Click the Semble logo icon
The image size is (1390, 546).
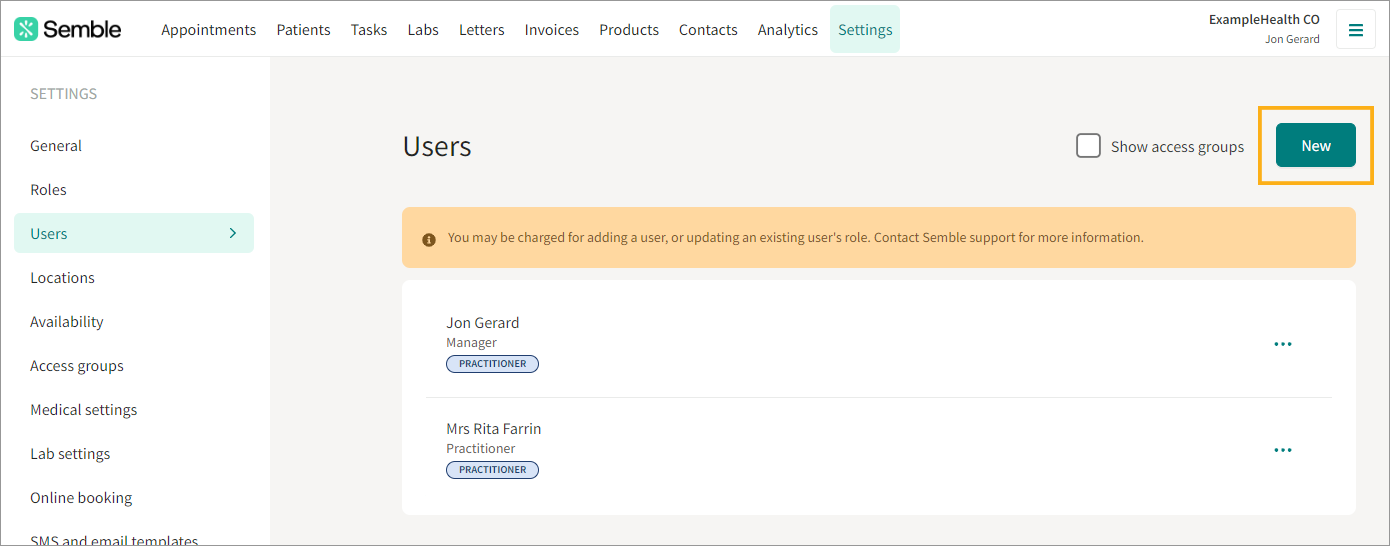pyautogui.click(x=26, y=29)
